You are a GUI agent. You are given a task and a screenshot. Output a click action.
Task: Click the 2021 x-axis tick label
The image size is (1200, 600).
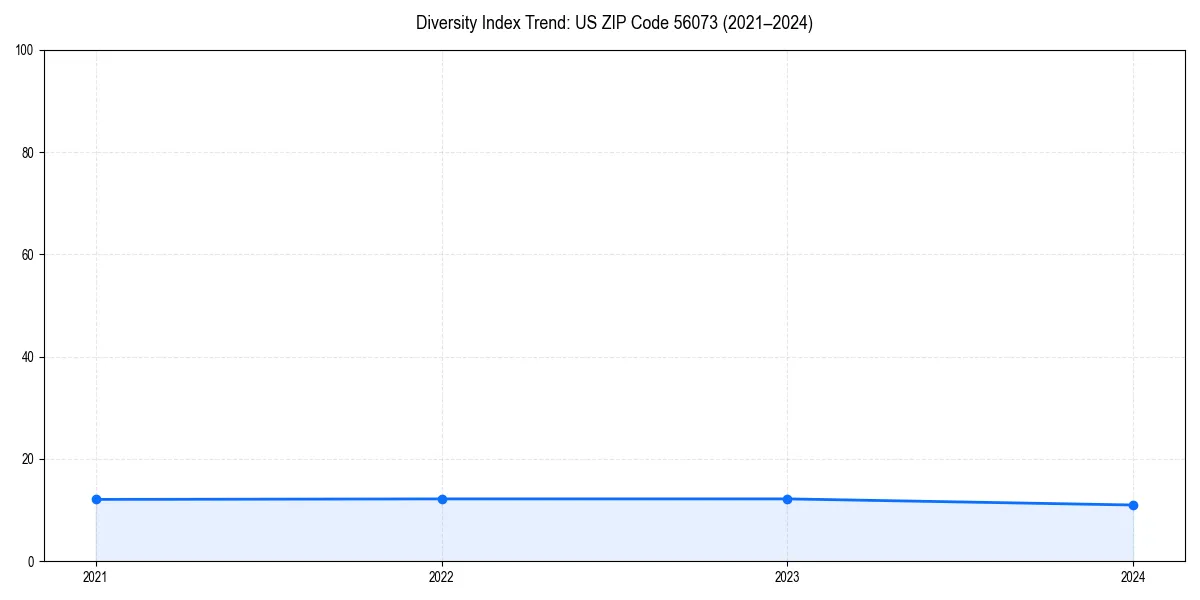(x=96, y=576)
